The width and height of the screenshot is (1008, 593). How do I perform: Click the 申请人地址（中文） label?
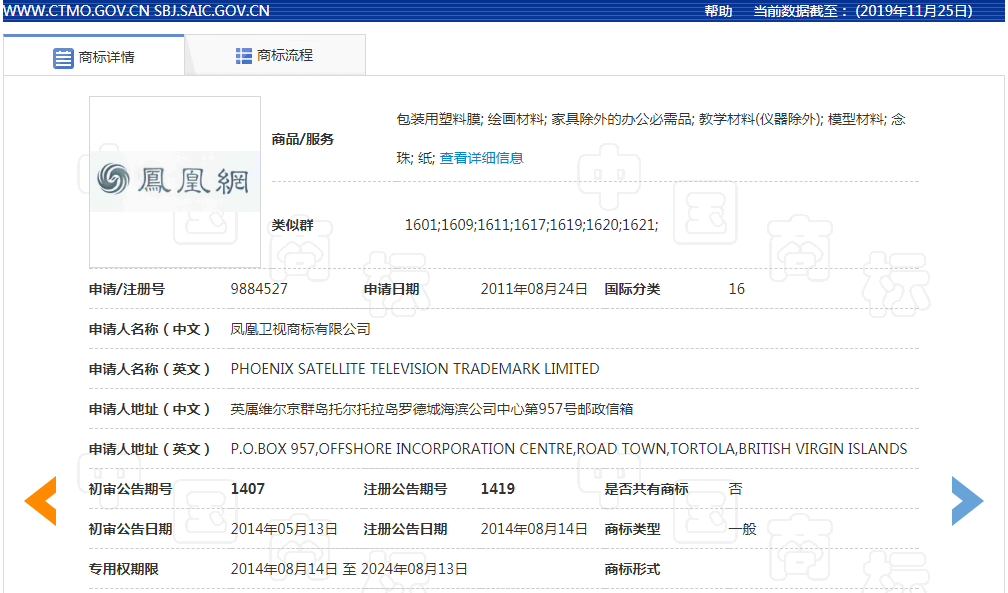149,409
